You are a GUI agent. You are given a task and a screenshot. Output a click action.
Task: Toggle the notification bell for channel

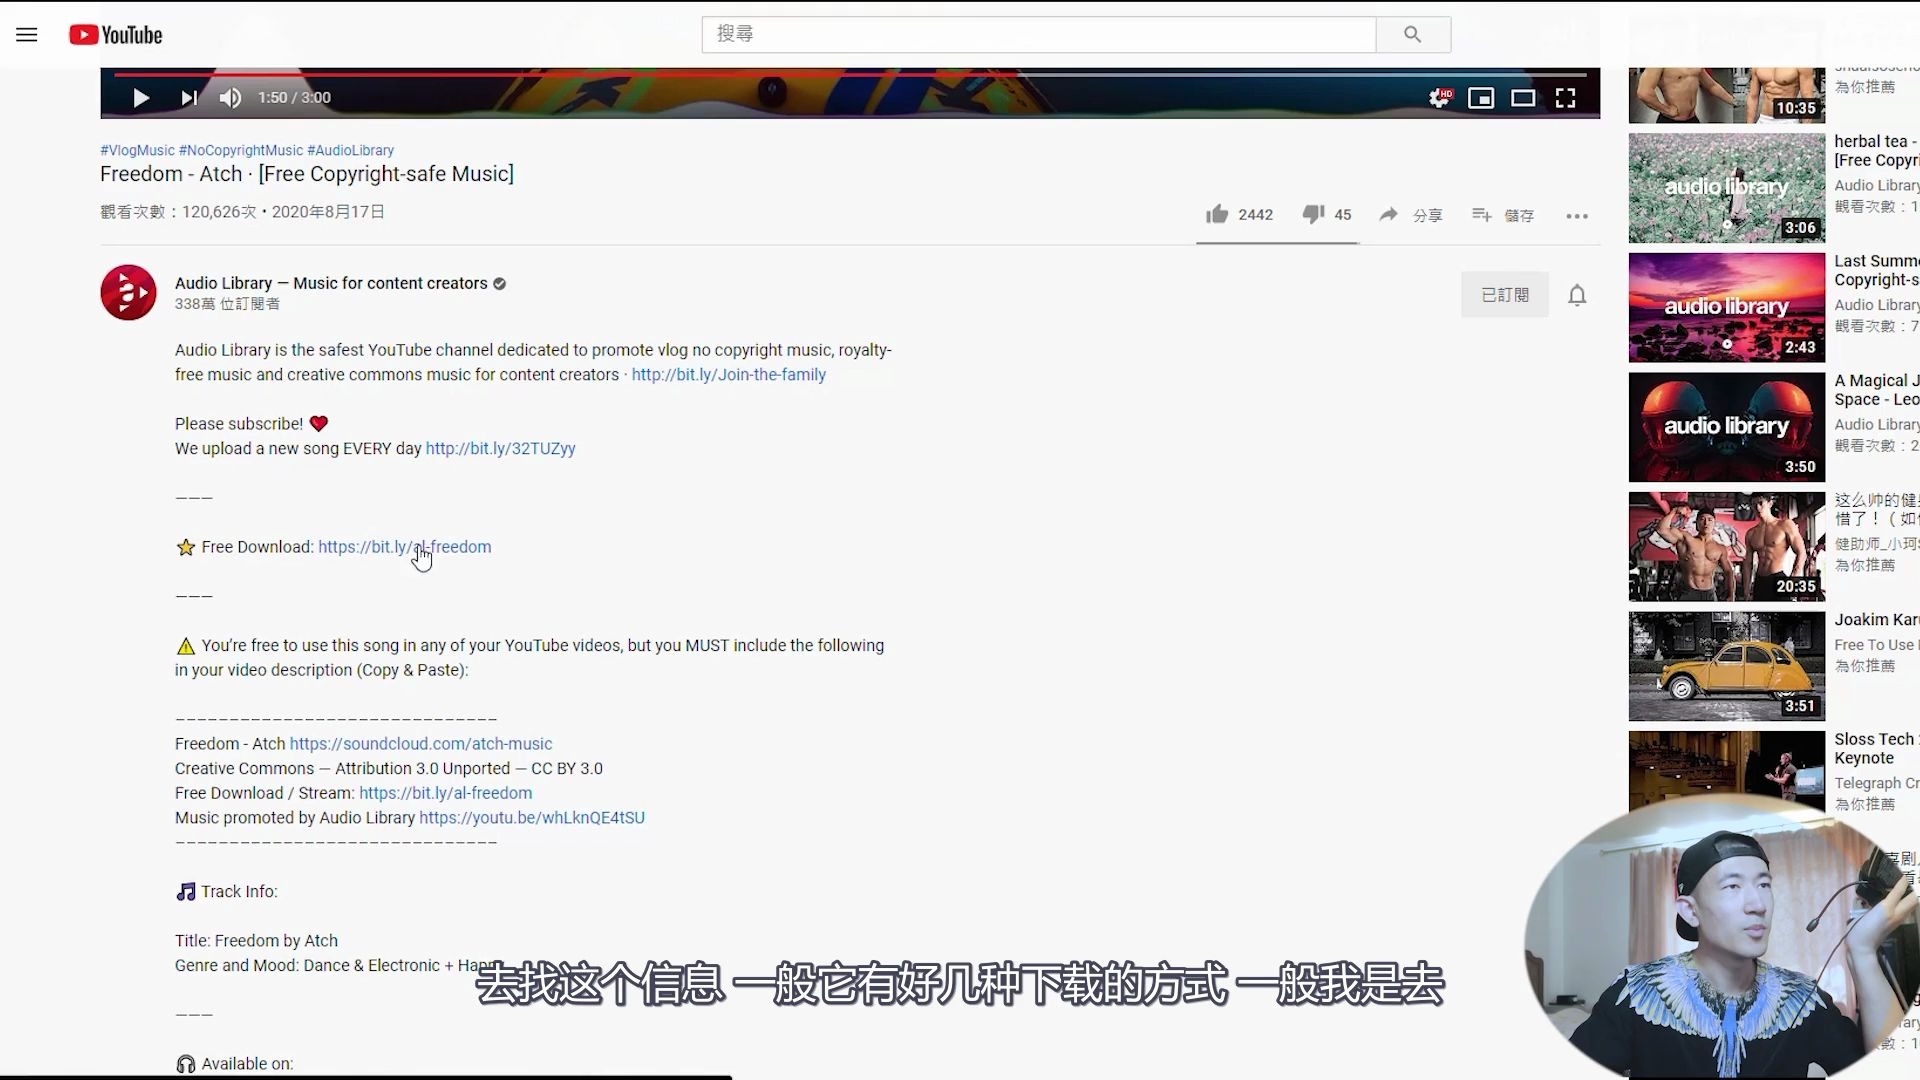tap(1577, 295)
